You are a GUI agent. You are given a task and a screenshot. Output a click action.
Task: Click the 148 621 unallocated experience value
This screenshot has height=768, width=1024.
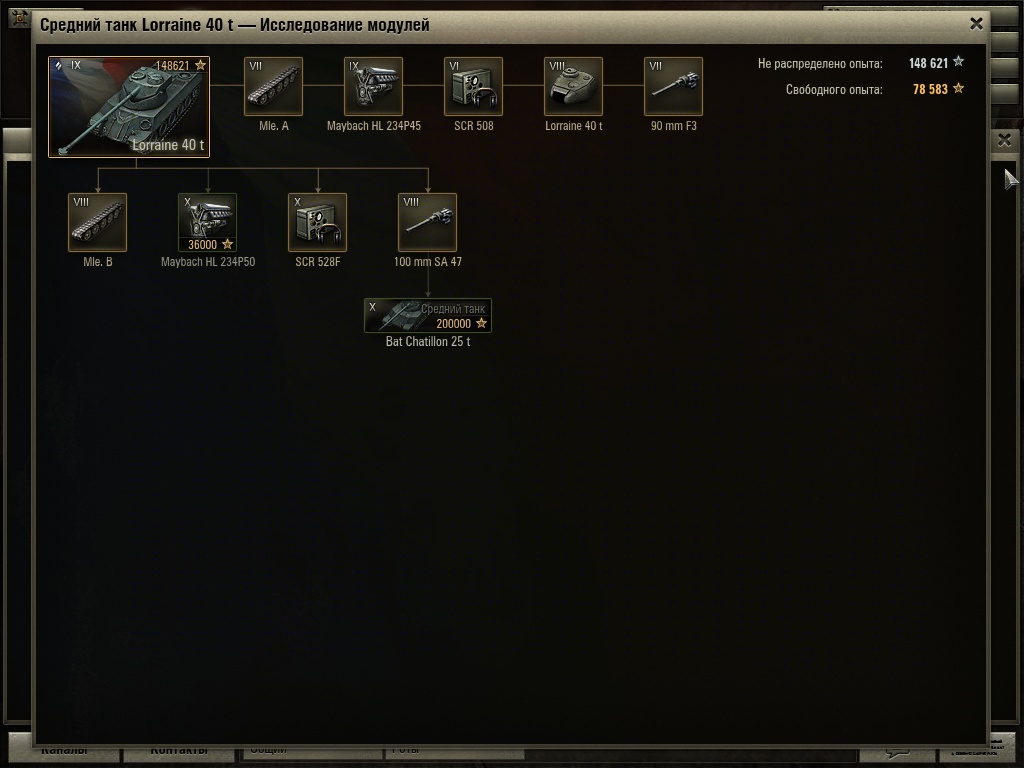pos(928,63)
